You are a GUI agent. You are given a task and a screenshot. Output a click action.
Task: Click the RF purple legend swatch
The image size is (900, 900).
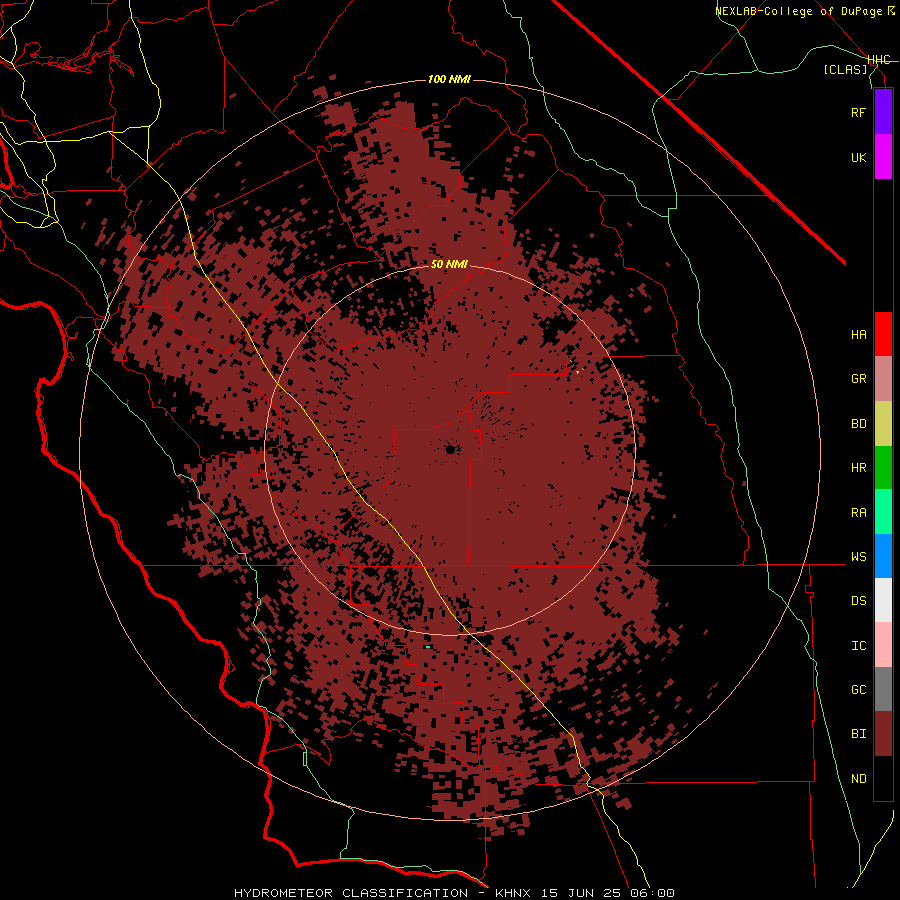coord(883,112)
